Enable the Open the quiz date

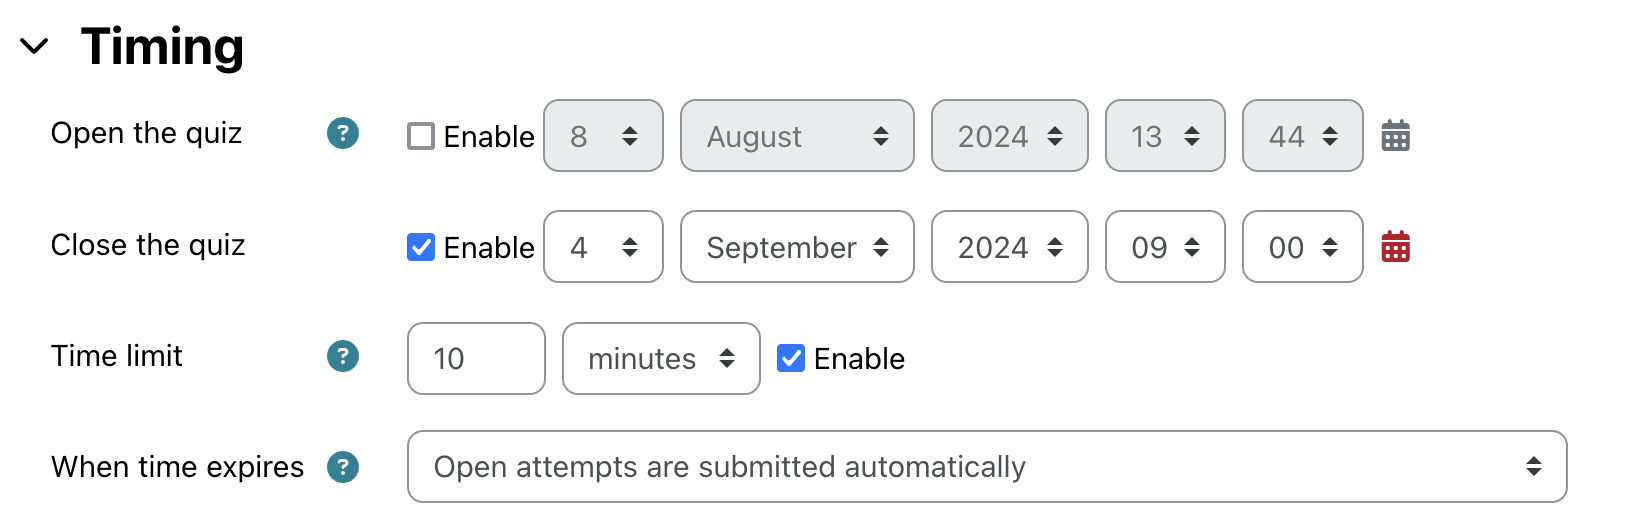[421, 136]
